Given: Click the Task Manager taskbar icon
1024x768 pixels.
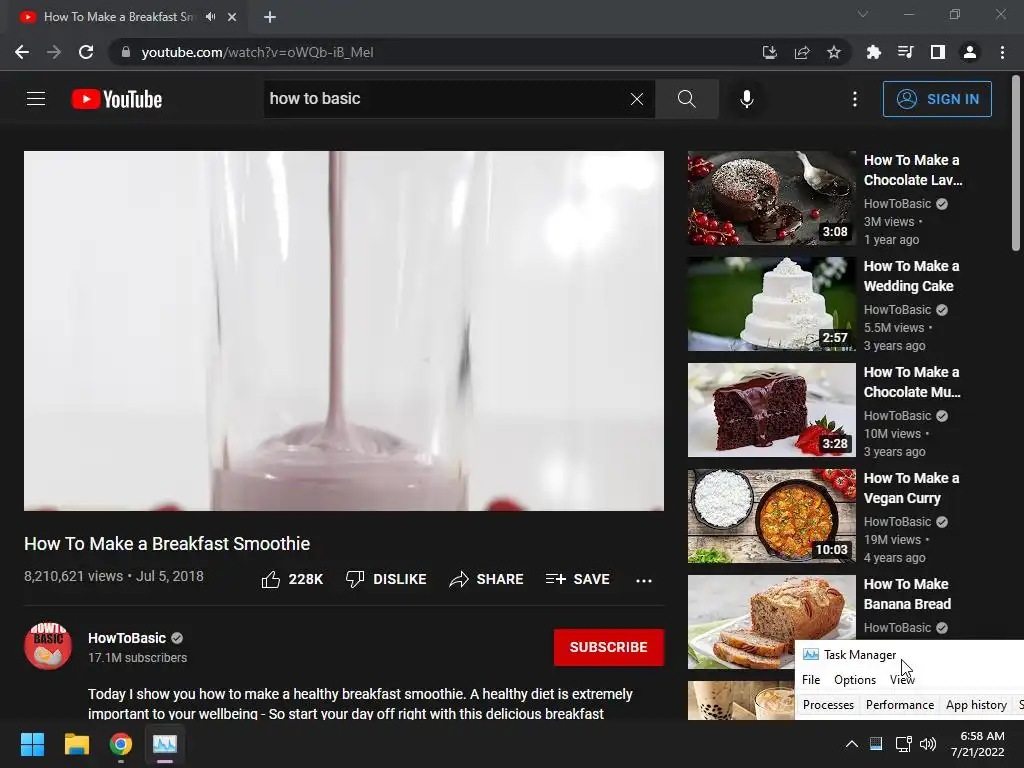Looking at the screenshot, I should pos(165,744).
